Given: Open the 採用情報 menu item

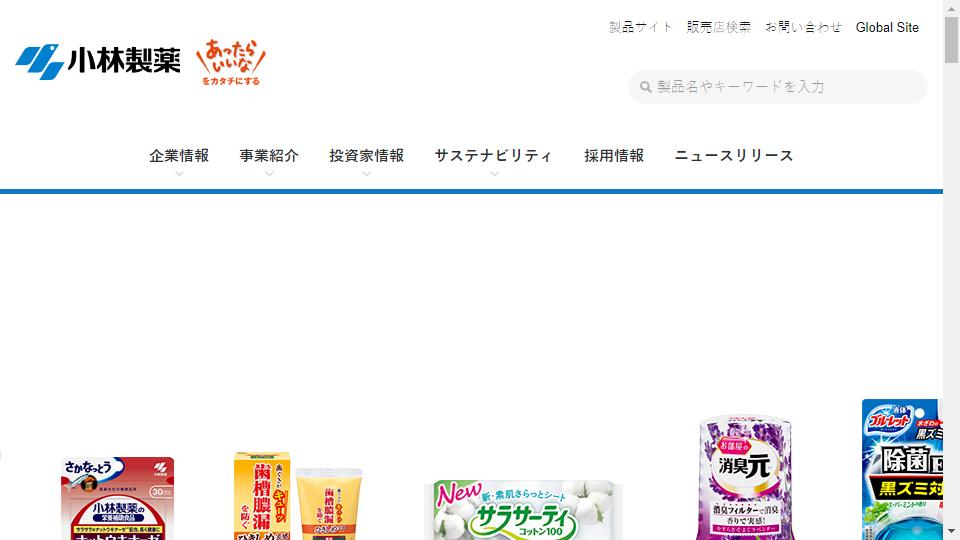Looking at the screenshot, I should tap(613, 156).
